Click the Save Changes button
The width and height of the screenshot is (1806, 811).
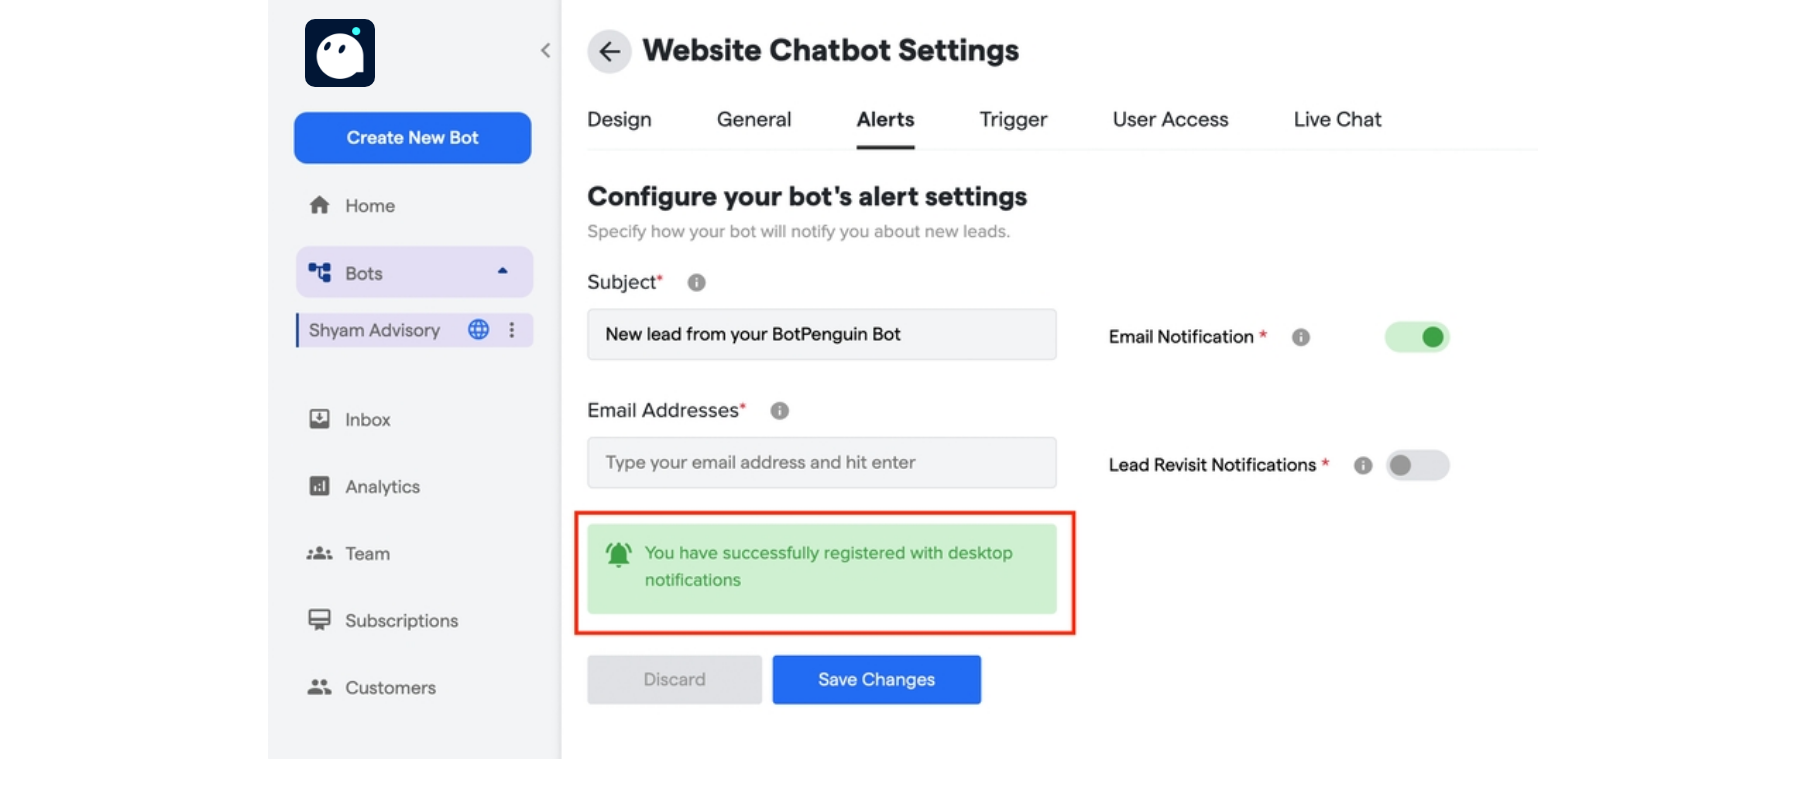pyautogui.click(x=876, y=679)
